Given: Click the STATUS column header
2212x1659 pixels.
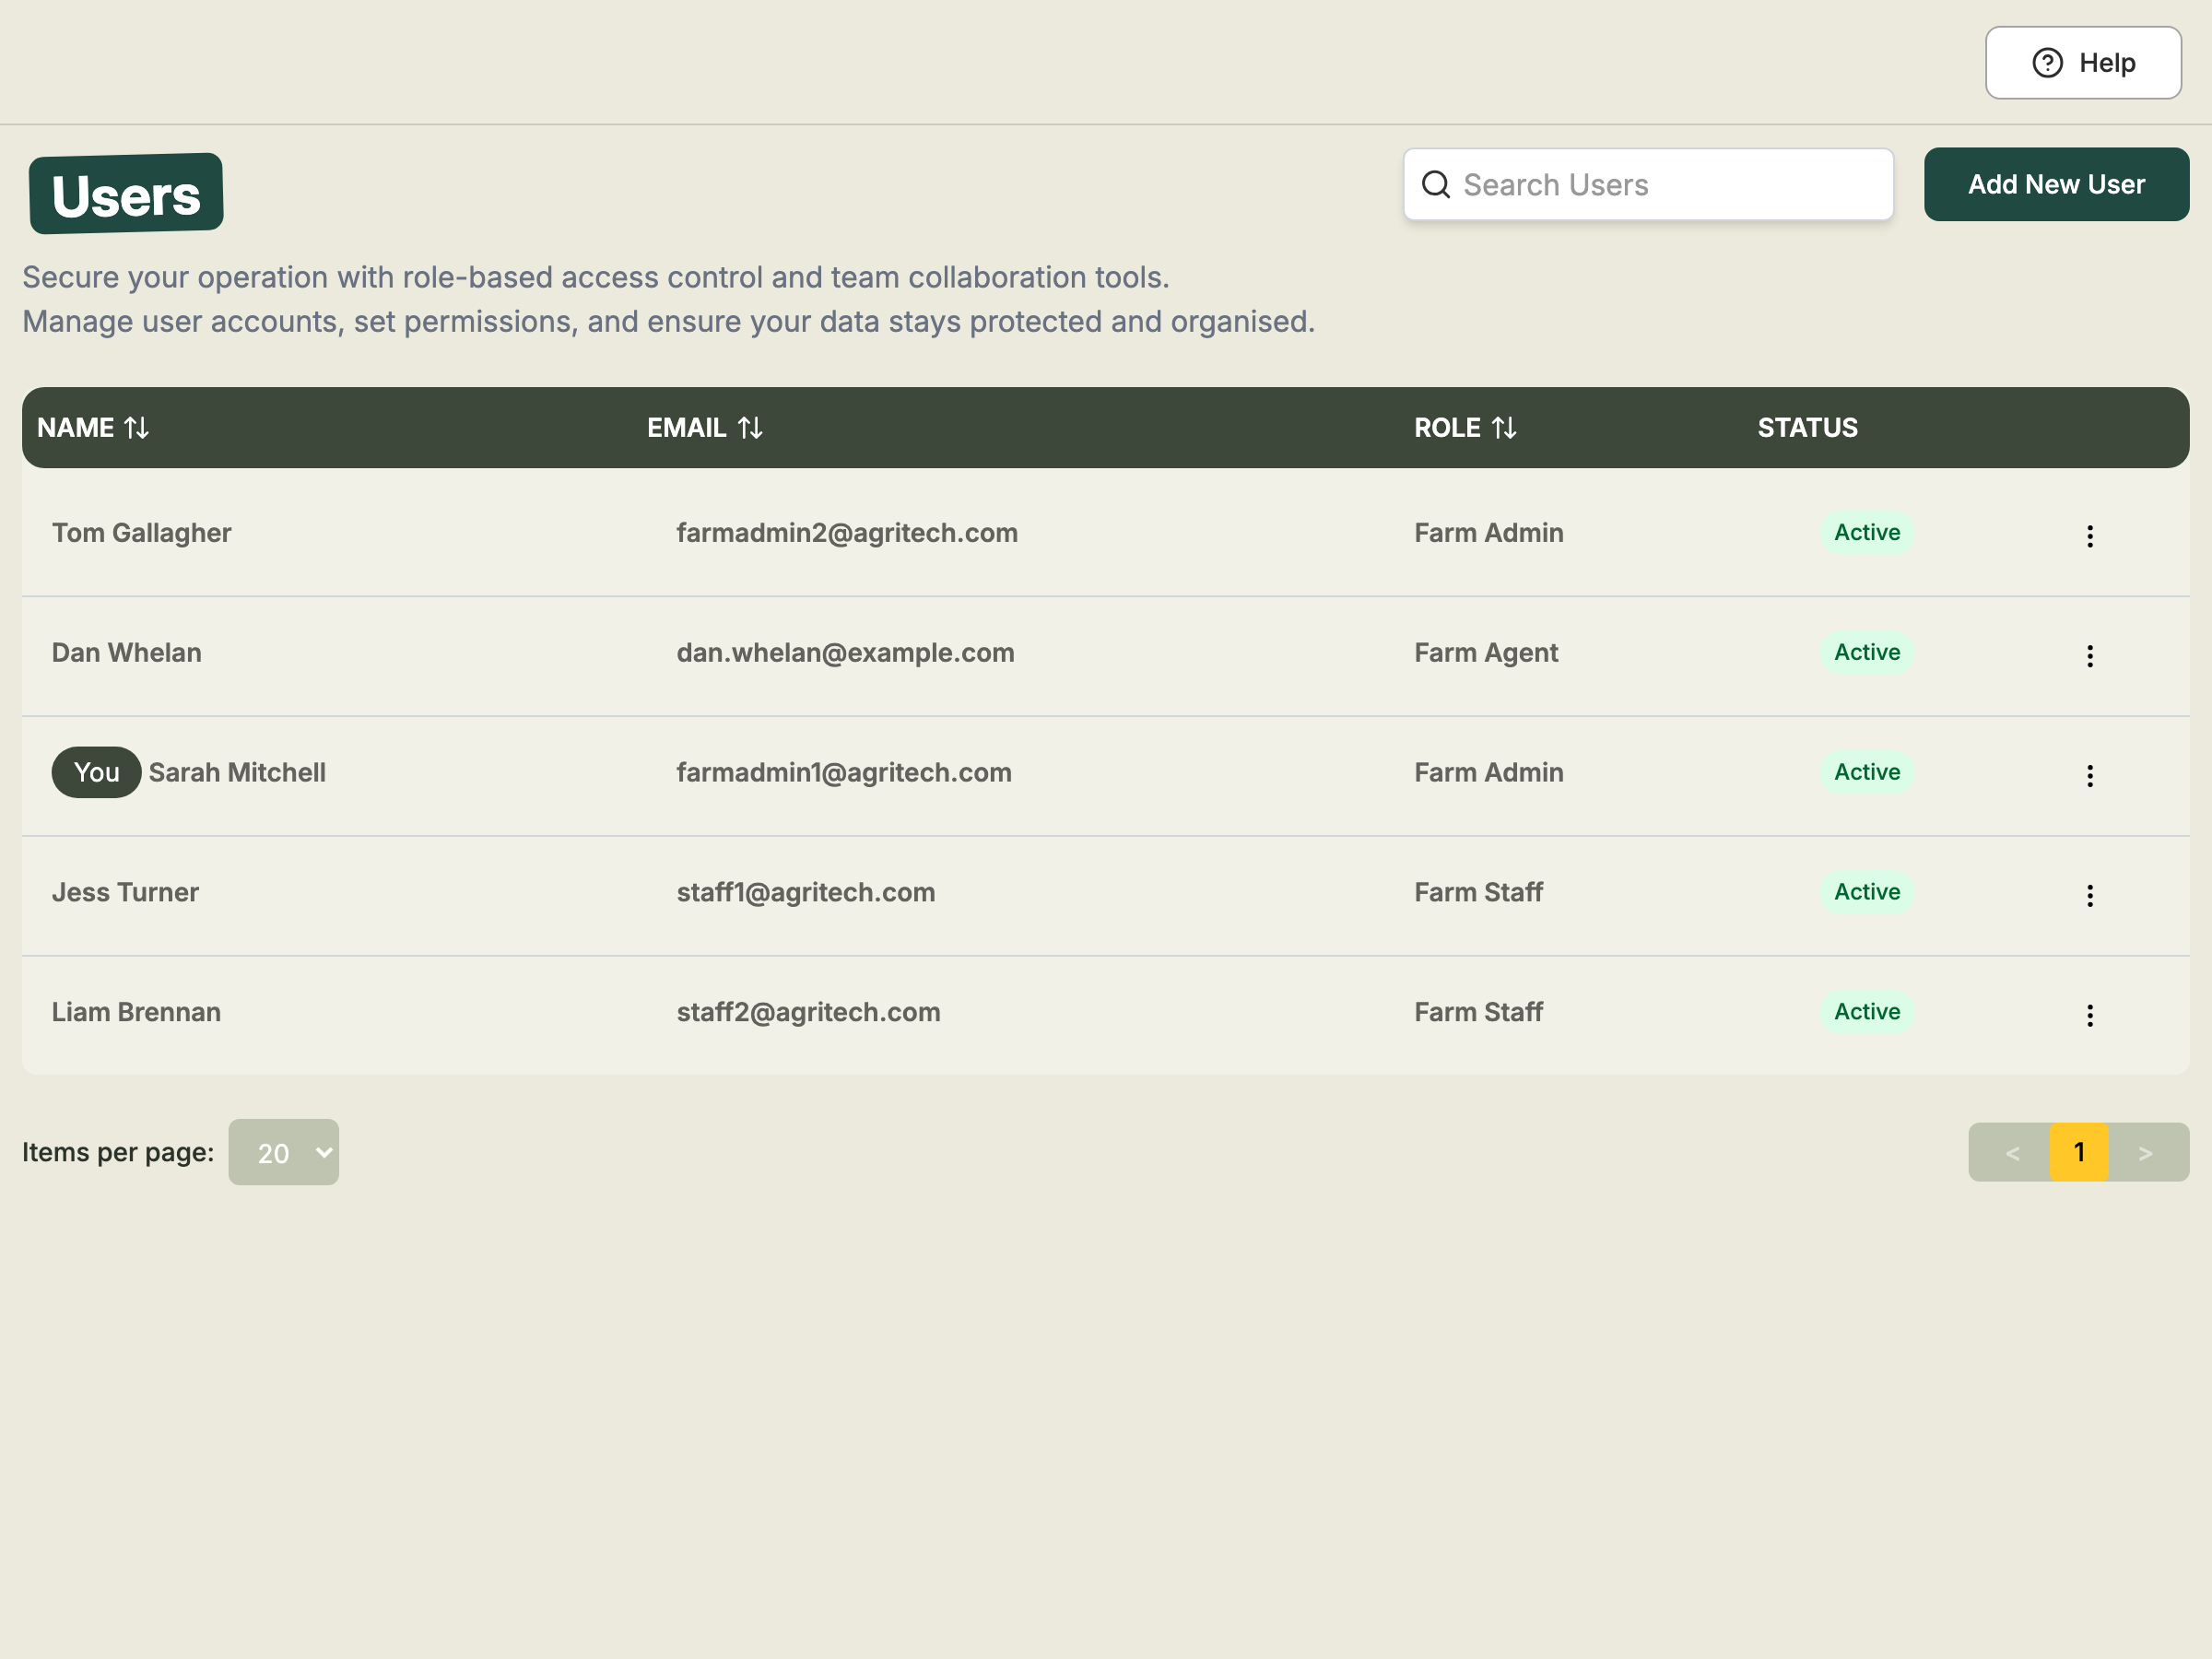Looking at the screenshot, I should [1808, 428].
